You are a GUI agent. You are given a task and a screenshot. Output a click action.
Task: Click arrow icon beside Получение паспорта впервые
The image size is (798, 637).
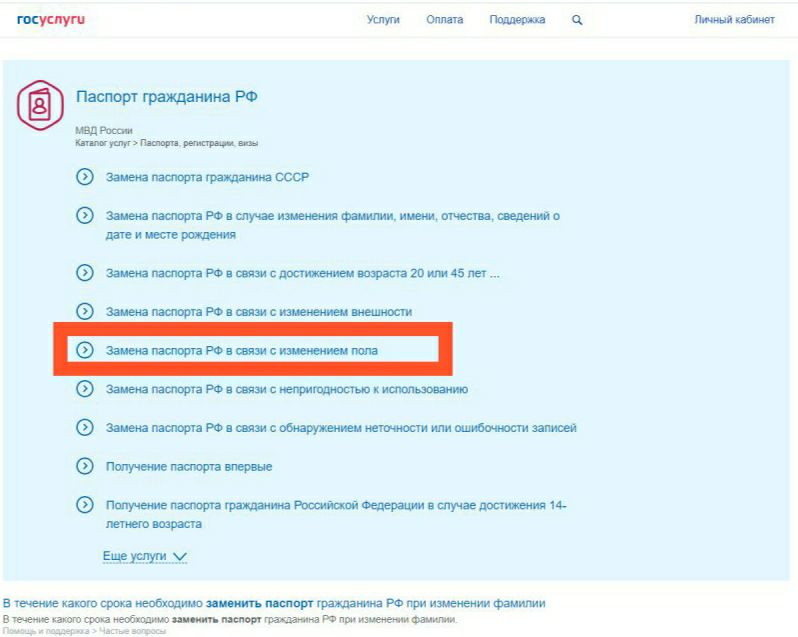85,466
